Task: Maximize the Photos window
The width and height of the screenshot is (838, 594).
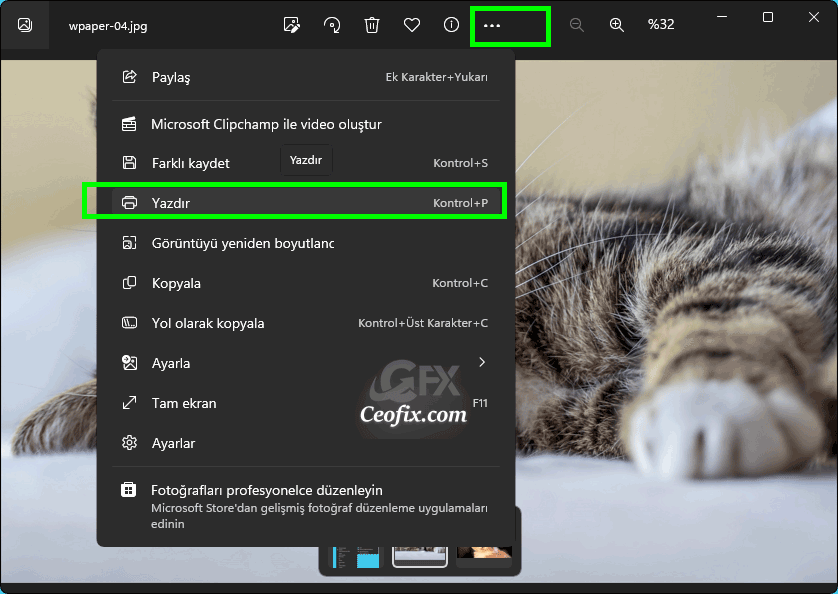Action: tap(768, 17)
